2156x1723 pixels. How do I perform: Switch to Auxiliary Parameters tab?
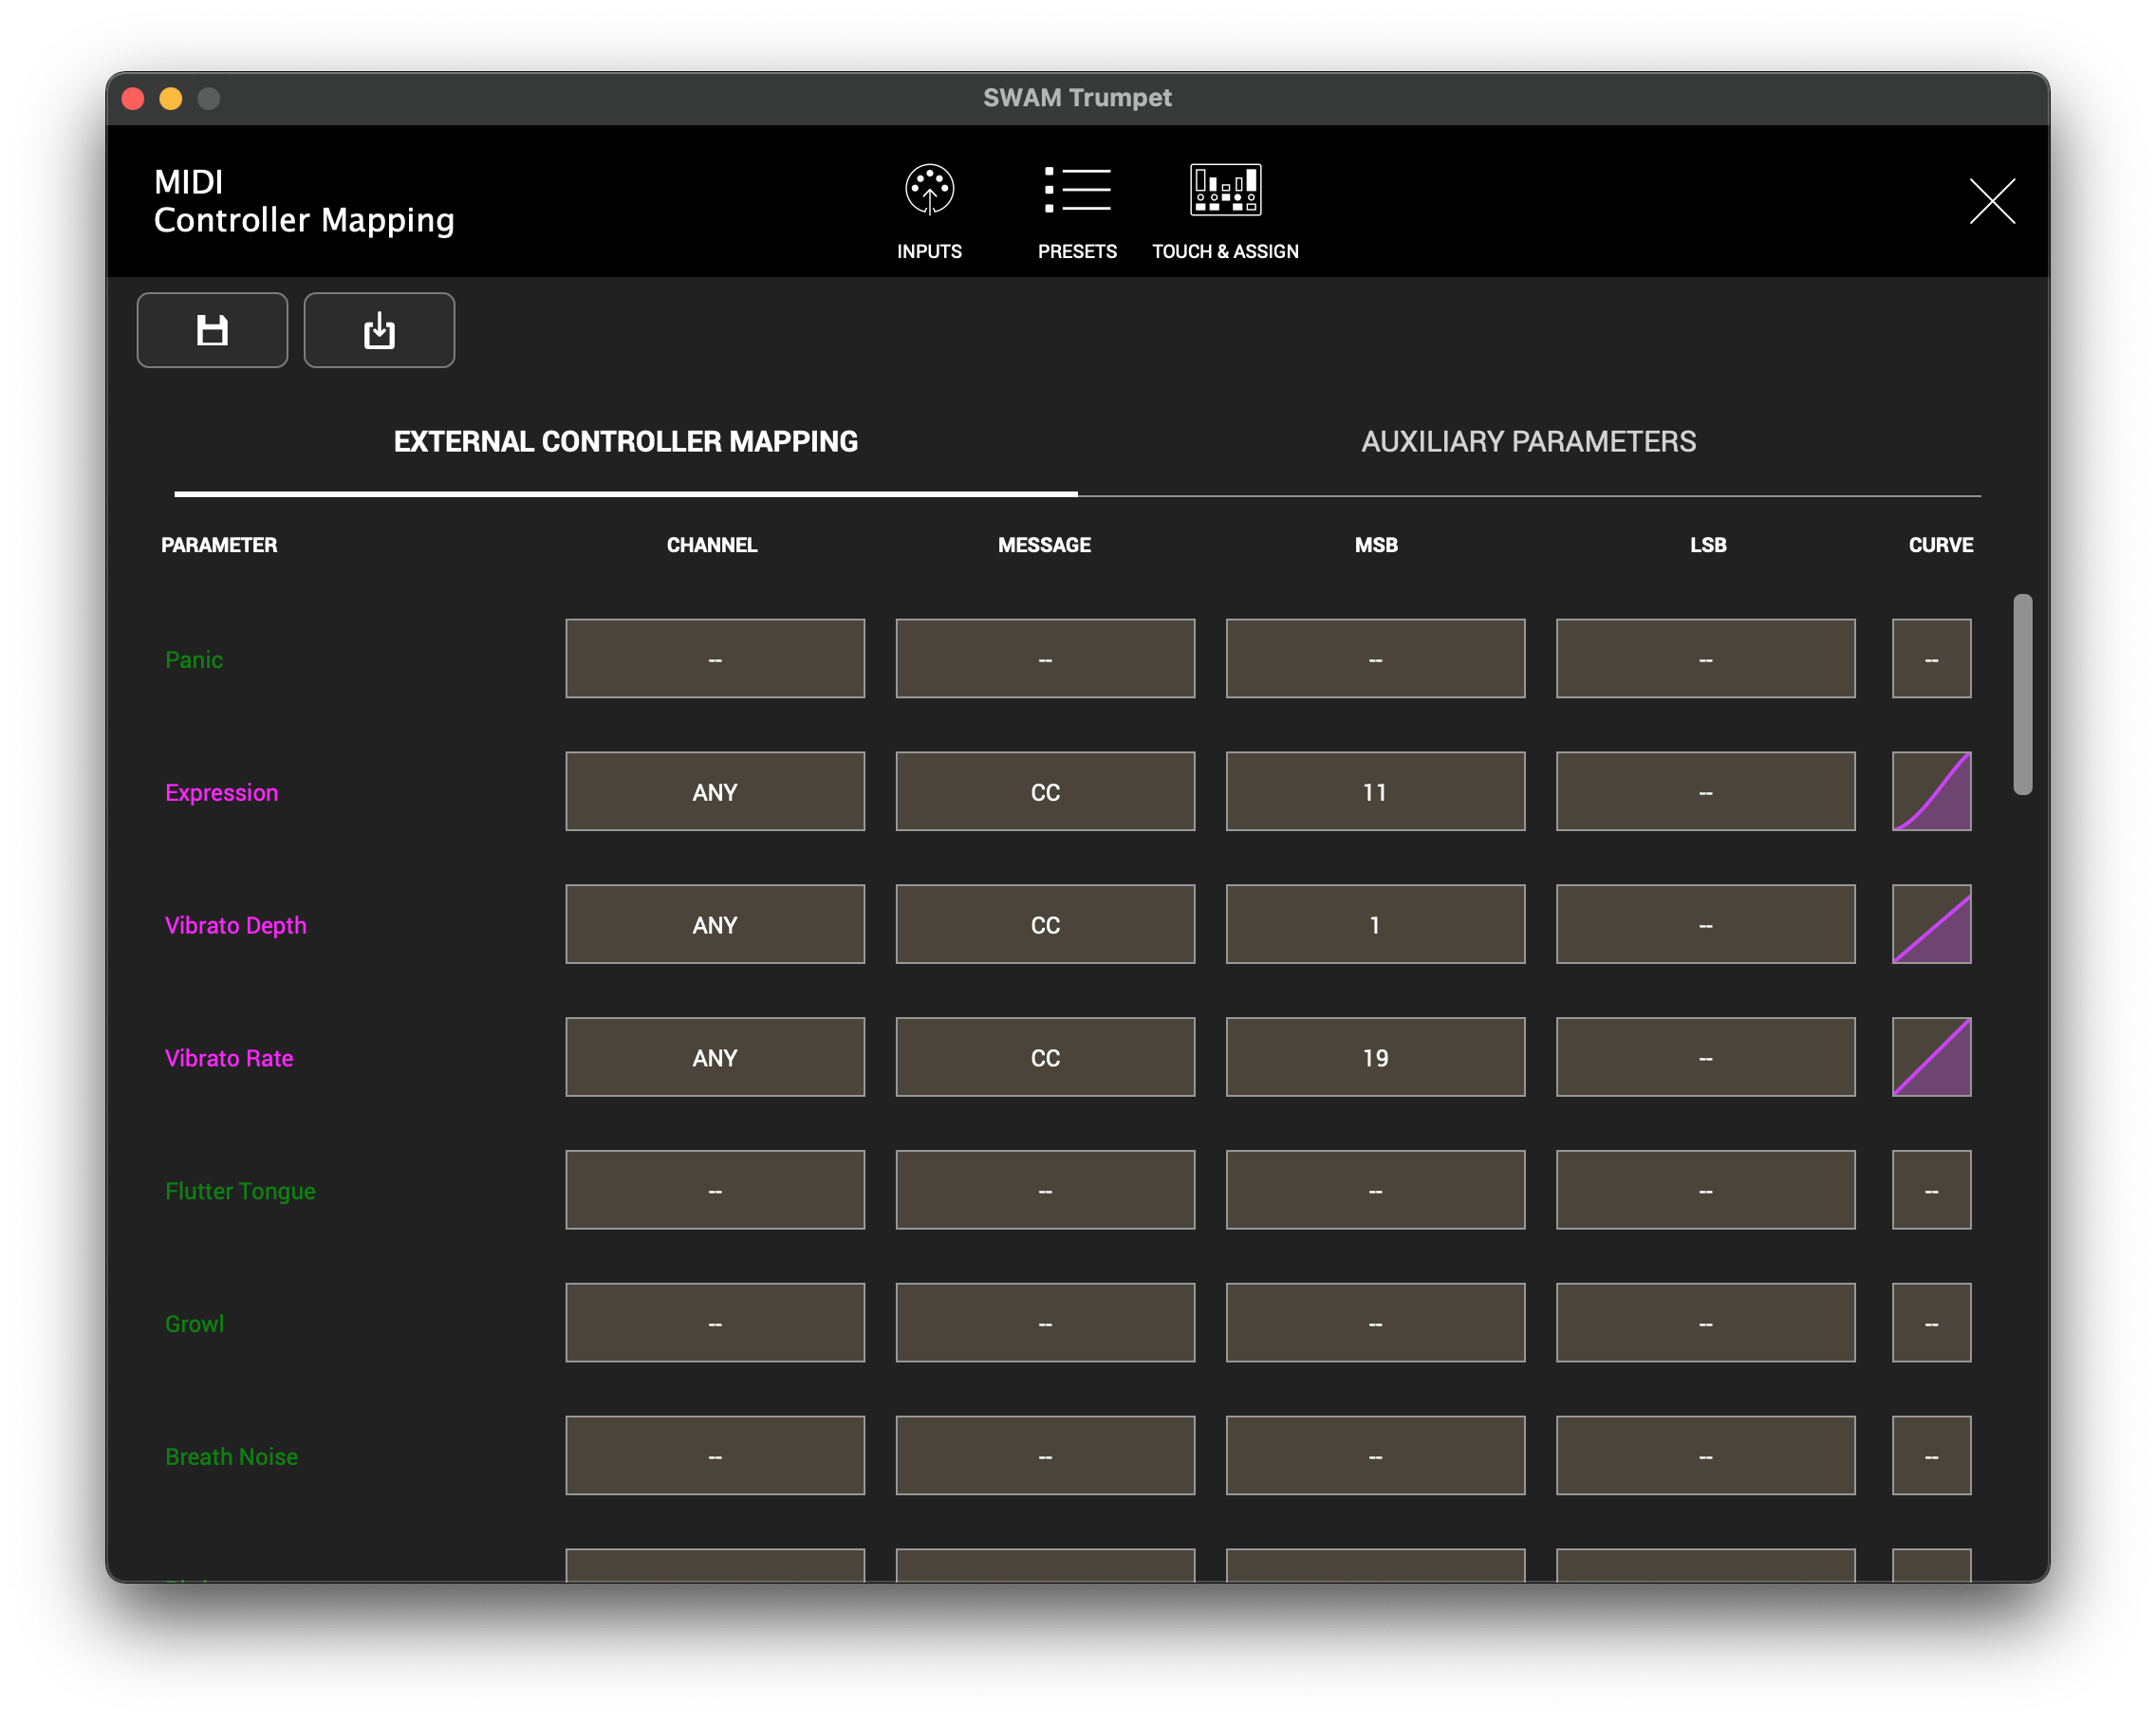click(1528, 441)
